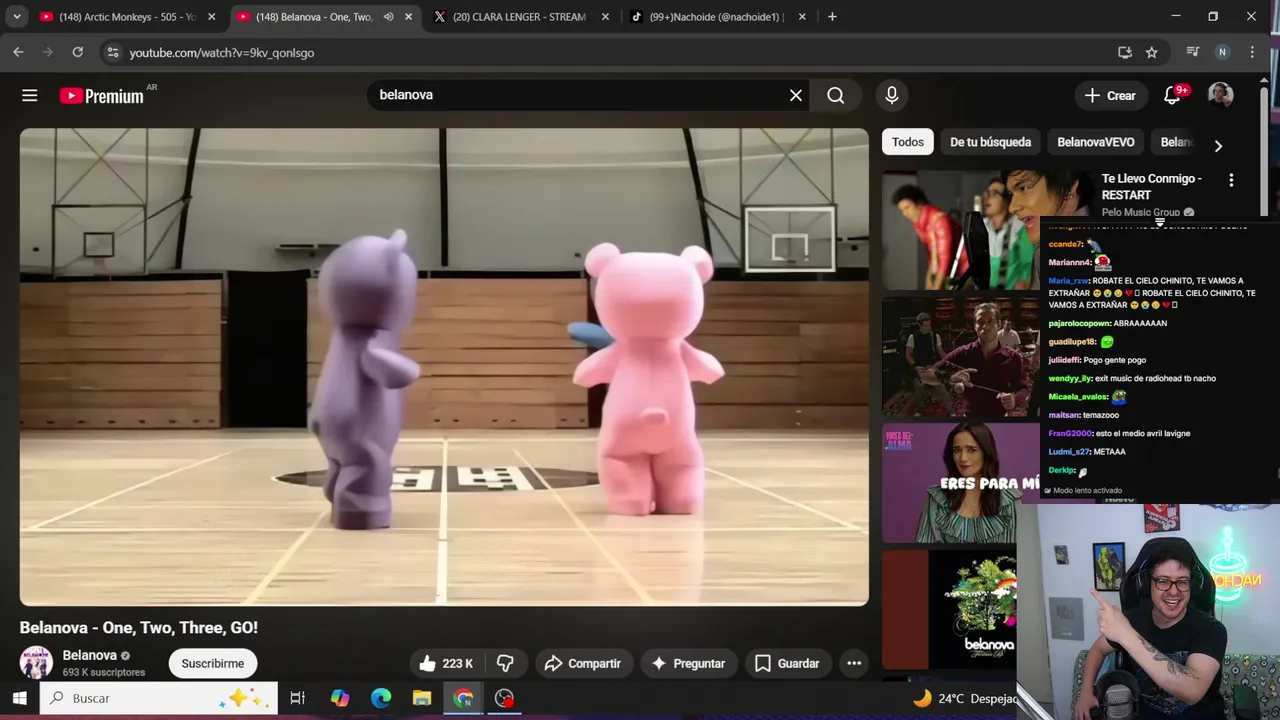The width and height of the screenshot is (1280, 720).
Task: Click the browser address bar URL
Action: pos(222,52)
